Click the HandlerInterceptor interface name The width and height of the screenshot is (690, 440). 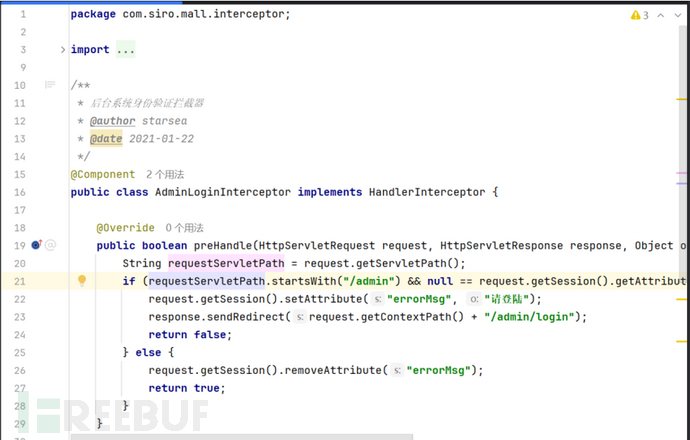pyautogui.click(x=425, y=192)
